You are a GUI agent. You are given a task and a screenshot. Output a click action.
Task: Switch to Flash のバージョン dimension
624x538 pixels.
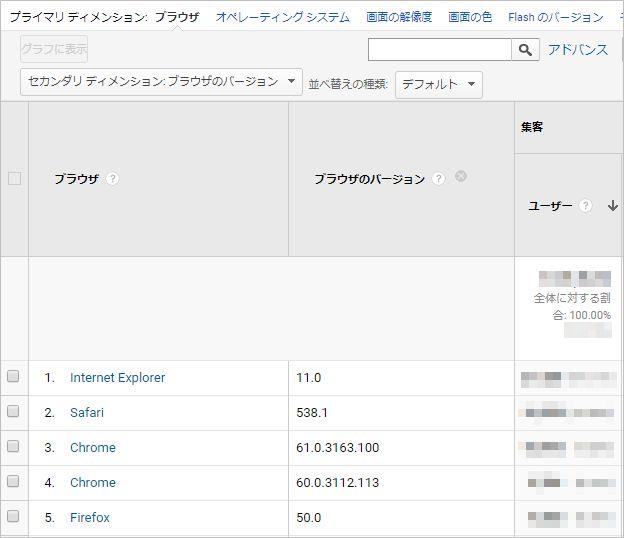[x=556, y=17]
